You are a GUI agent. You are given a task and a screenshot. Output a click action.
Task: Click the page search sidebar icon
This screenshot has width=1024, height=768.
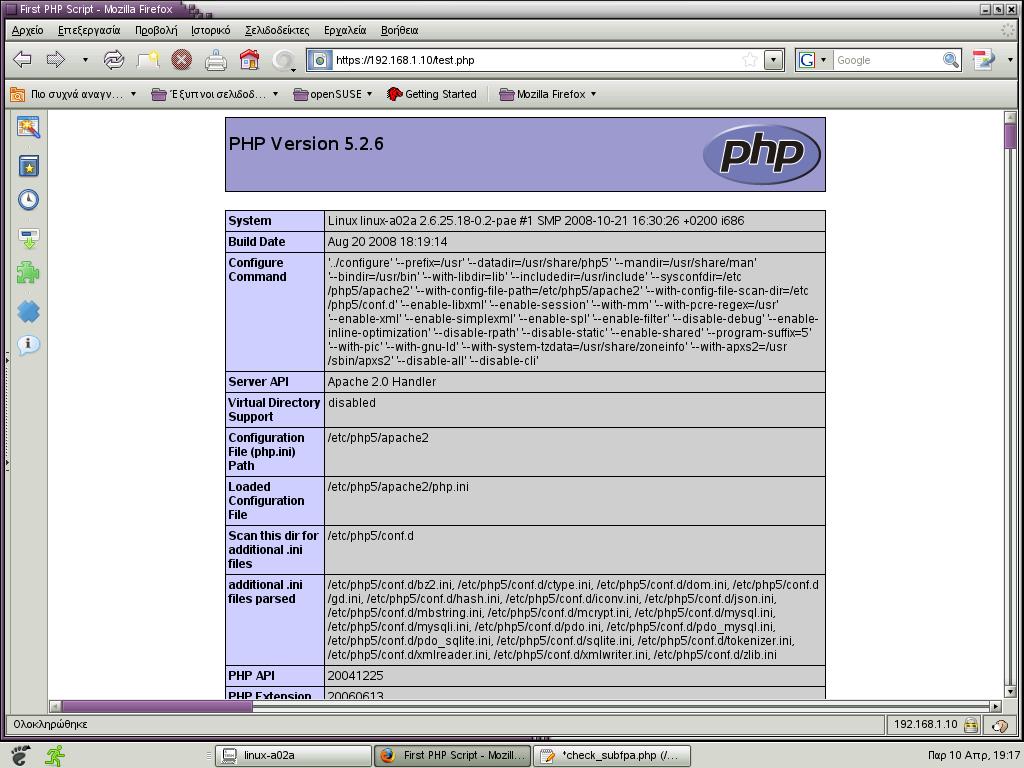tap(28, 127)
